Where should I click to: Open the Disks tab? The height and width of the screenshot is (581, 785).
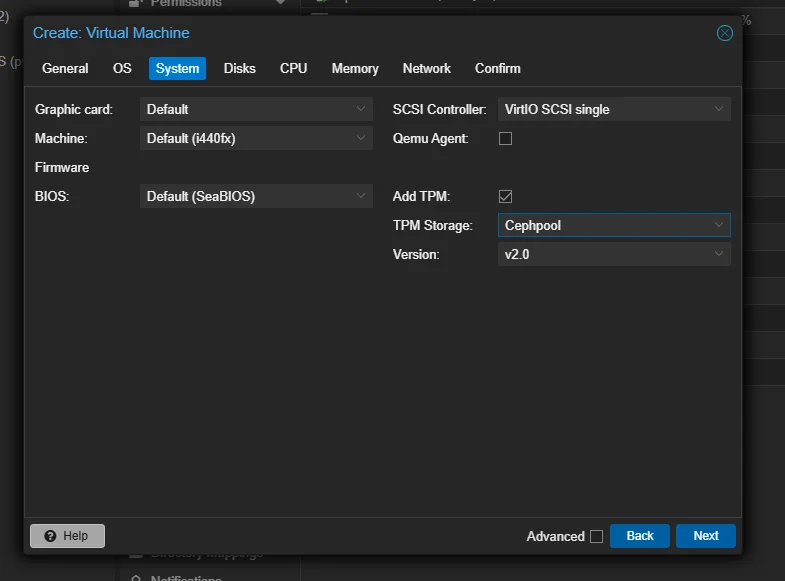[x=239, y=69]
